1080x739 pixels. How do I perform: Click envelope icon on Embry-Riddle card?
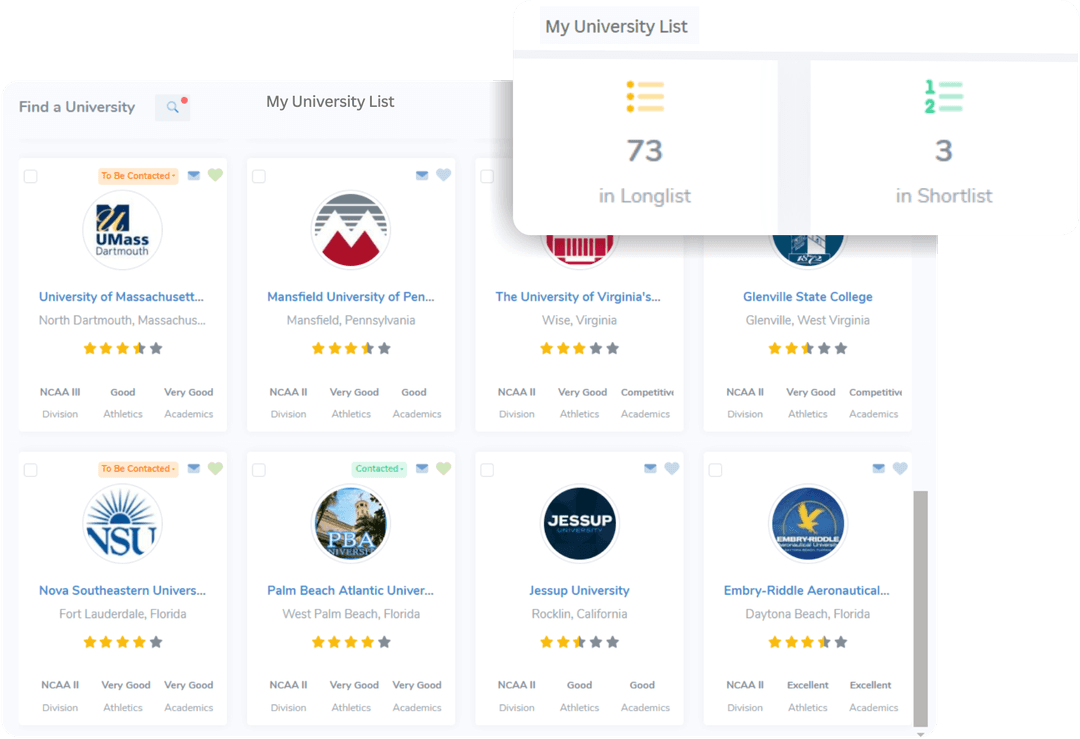(x=878, y=468)
